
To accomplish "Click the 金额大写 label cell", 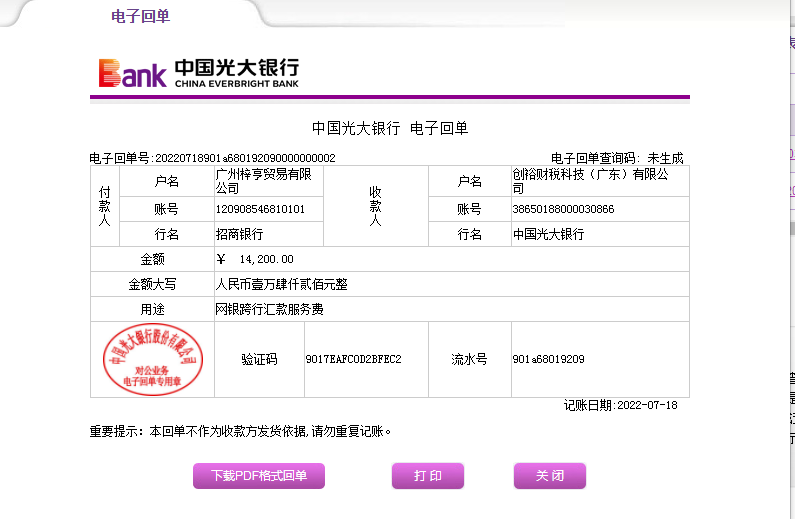I will (x=153, y=284).
